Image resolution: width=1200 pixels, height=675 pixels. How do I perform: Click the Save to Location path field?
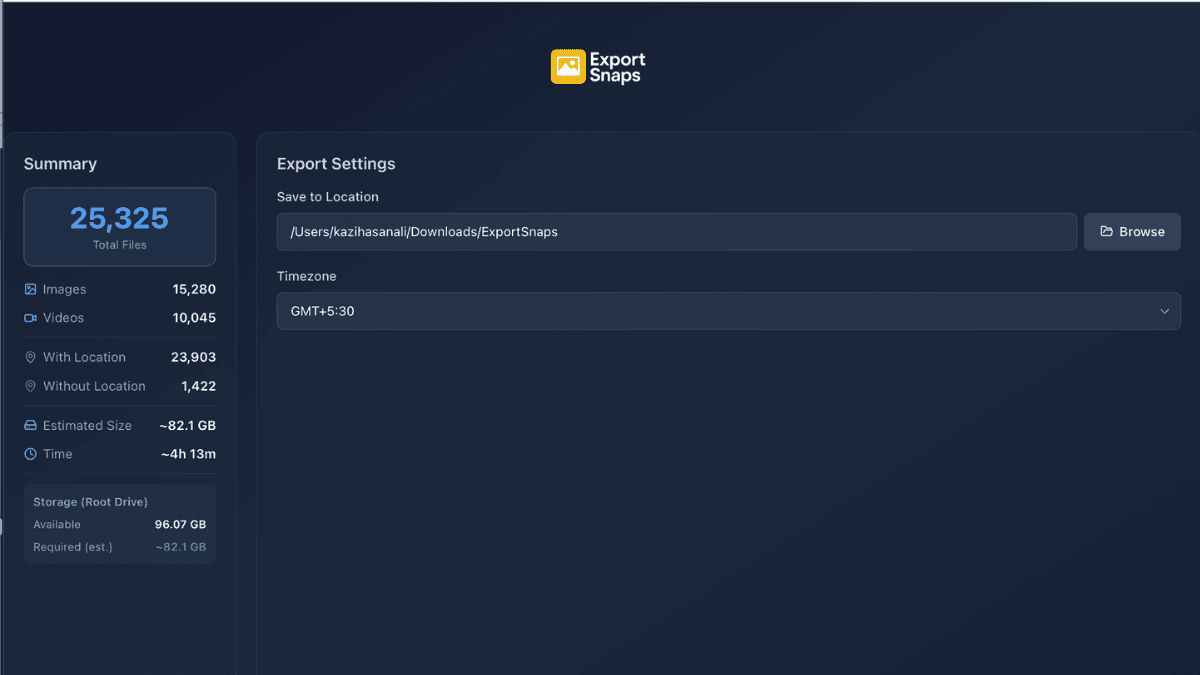coord(676,232)
